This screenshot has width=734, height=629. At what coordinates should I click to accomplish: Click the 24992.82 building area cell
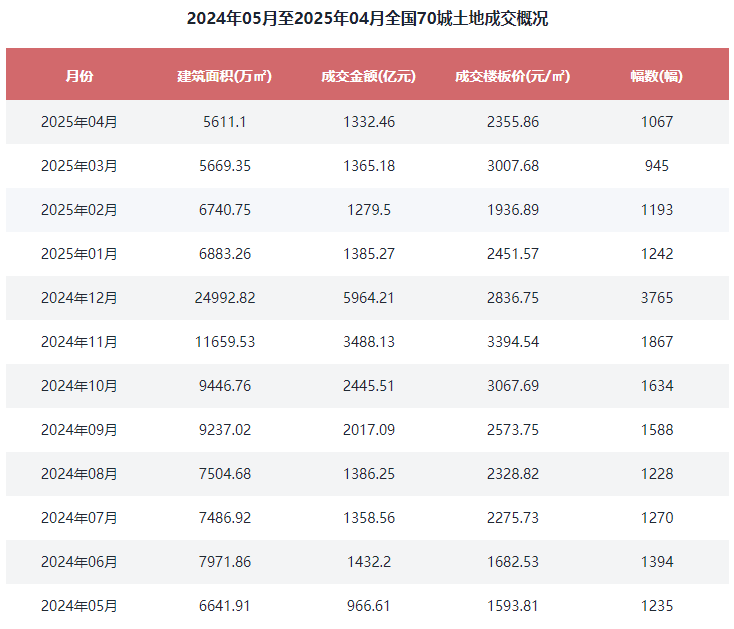coord(225,298)
